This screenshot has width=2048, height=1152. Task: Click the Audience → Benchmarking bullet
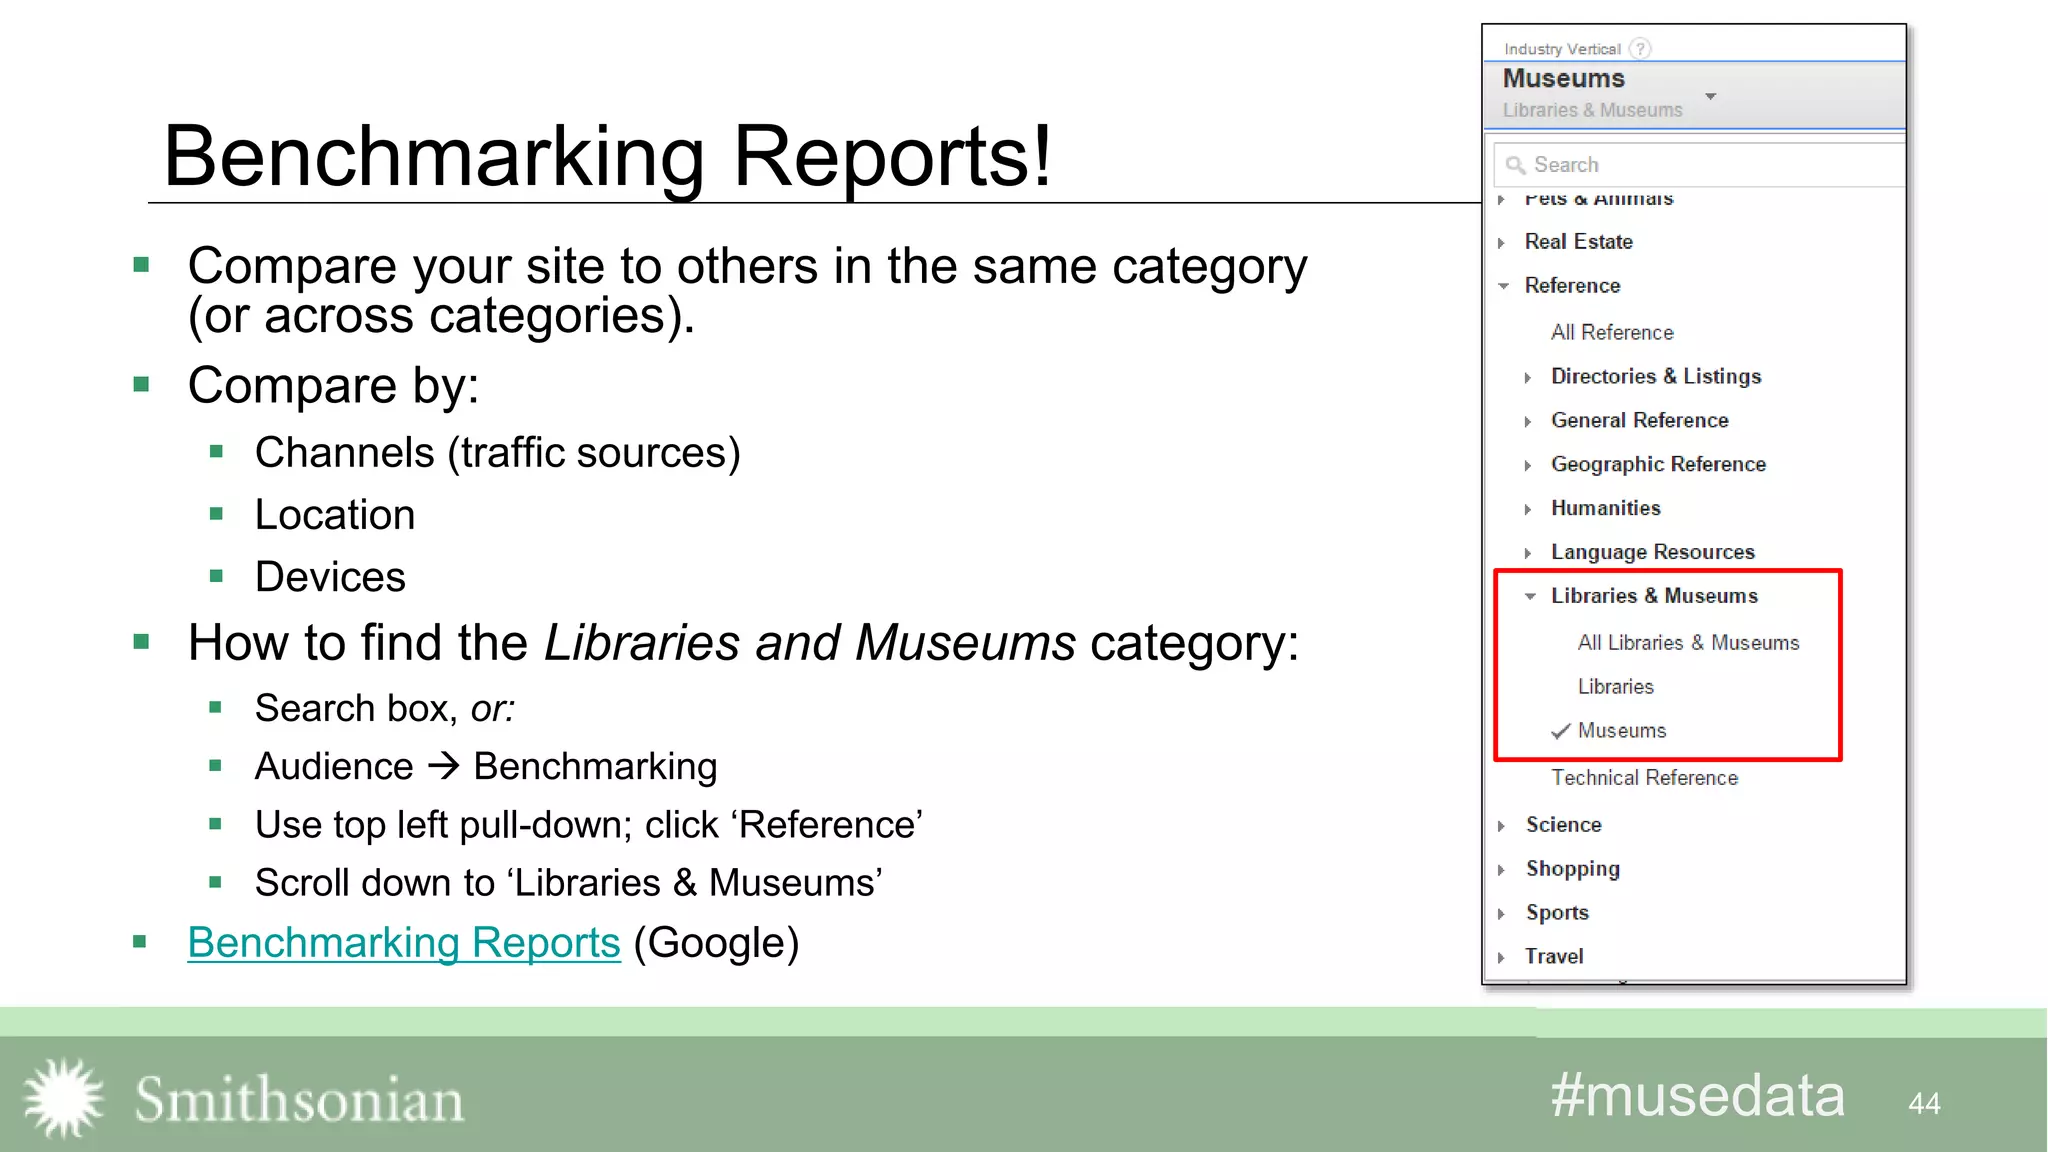(x=486, y=766)
